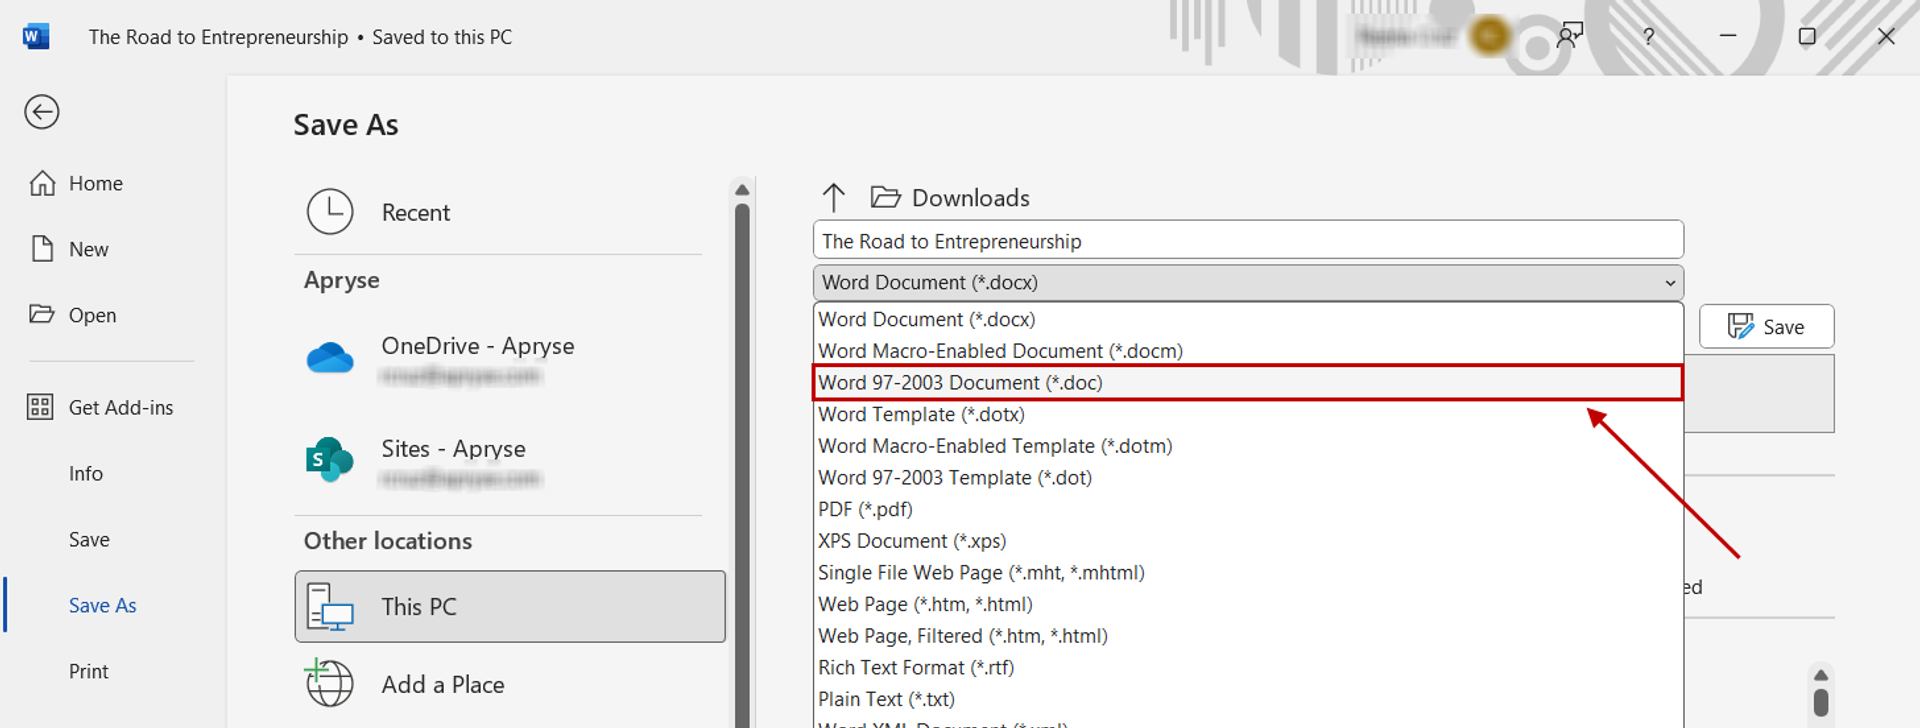Click Save in the left sidebar
Image resolution: width=1920 pixels, height=728 pixels.
pyautogui.click(x=89, y=540)
